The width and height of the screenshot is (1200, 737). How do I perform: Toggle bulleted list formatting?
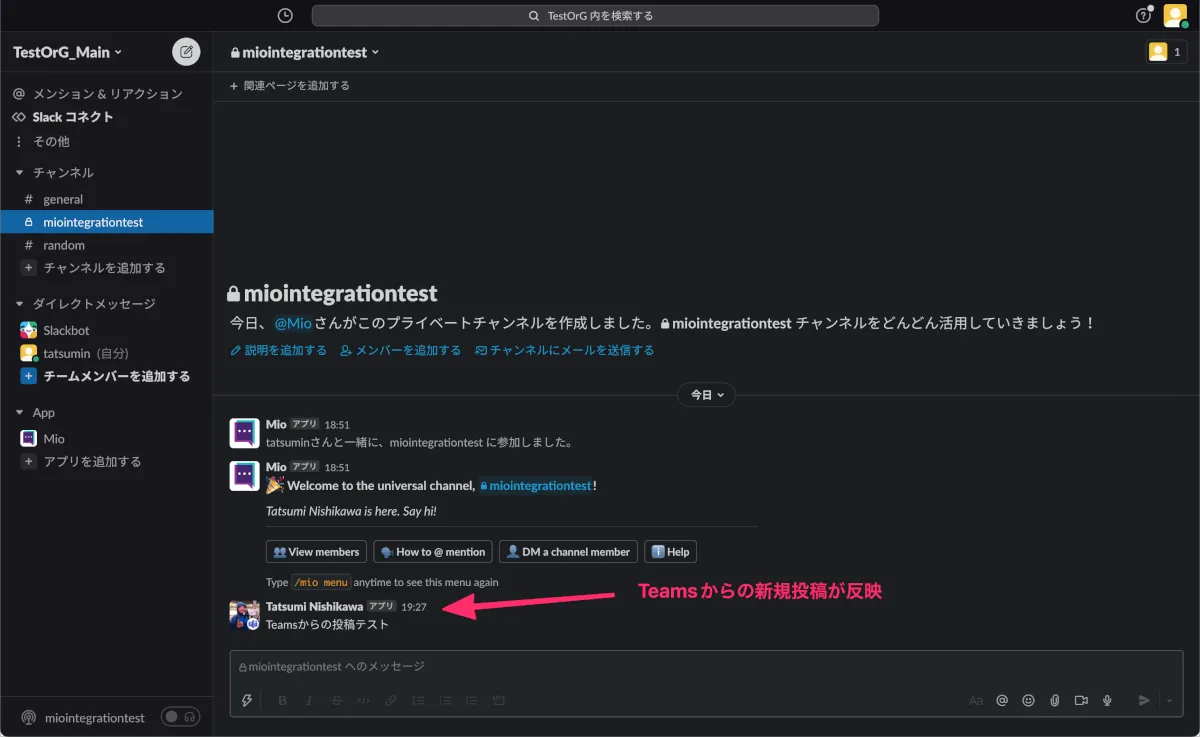click(x=446, y=701)
